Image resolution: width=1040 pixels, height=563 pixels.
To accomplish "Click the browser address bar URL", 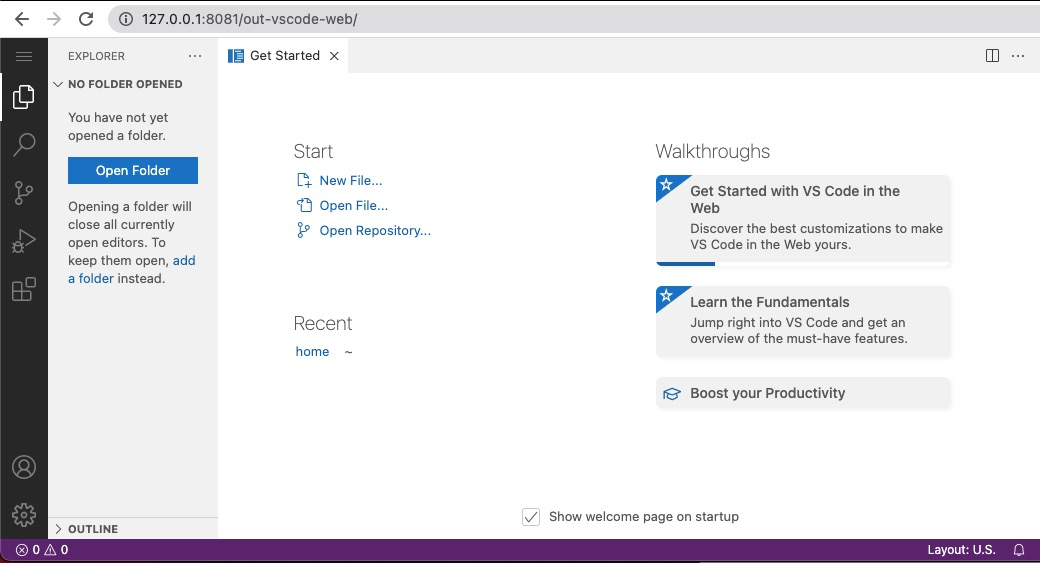I will pyautogui.click(x=249, y=19).
